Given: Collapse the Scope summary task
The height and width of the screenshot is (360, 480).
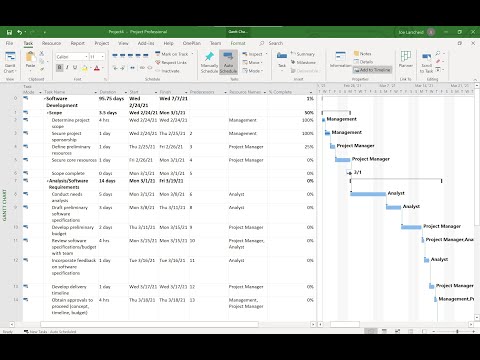Looking at the screenshot, I should 48,113.
